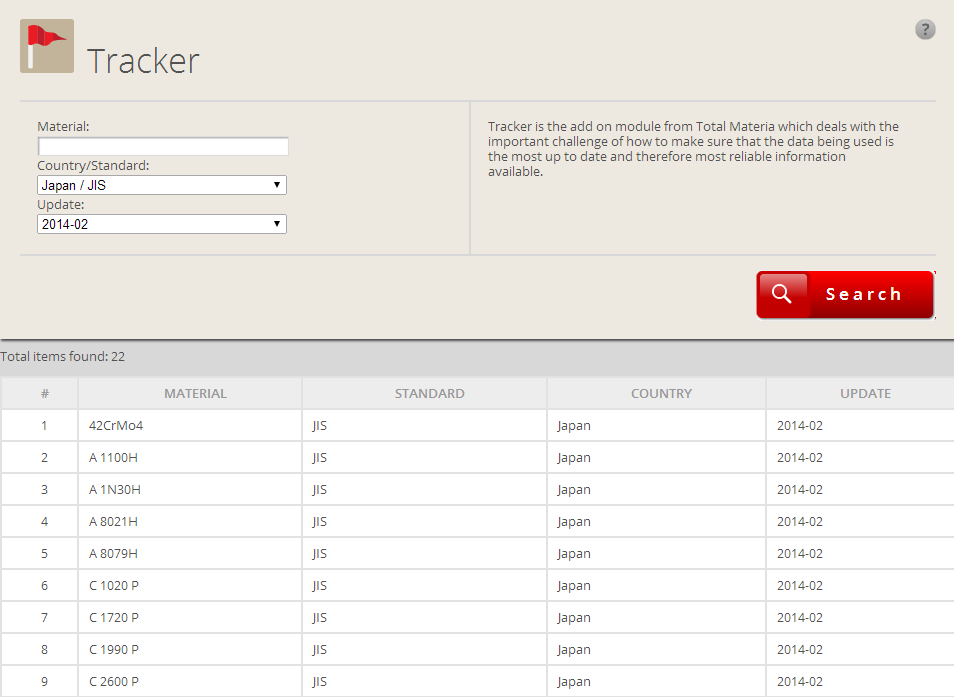Click the magnifying glass icon on Search button
954x697 pixels.
point(782,294)
